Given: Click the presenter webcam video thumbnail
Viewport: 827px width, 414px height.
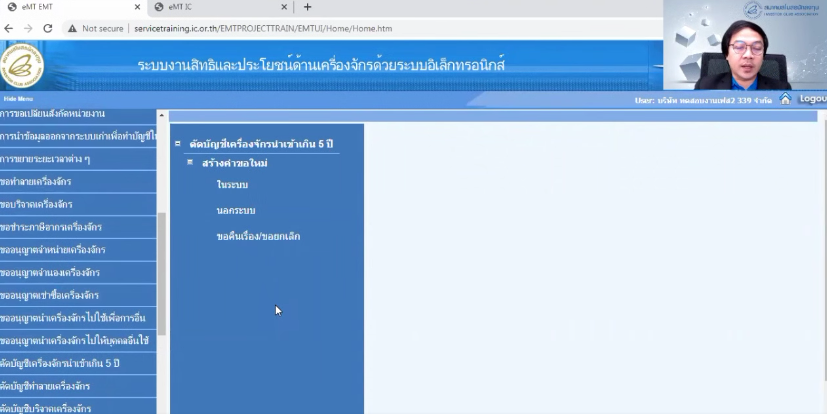Looking at the screenshot, I should click(x=745, y=45).
